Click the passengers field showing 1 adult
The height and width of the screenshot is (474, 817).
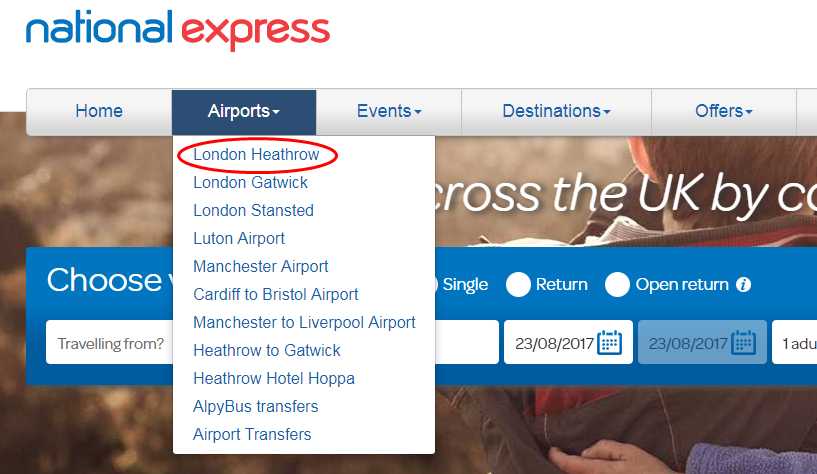[x=795, y=342]
